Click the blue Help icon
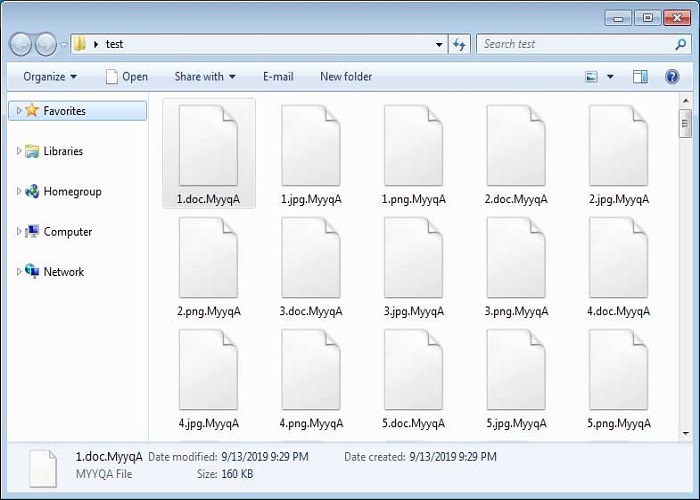 (x=672, y=77)
